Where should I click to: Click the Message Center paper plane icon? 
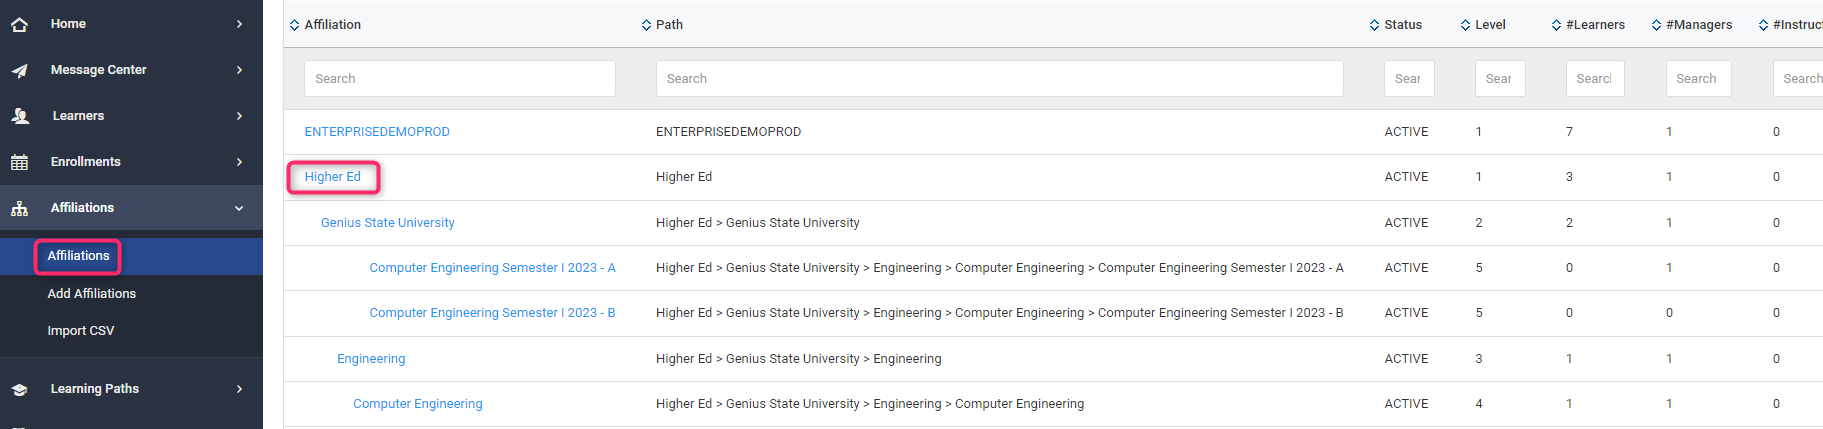(19, 70)
